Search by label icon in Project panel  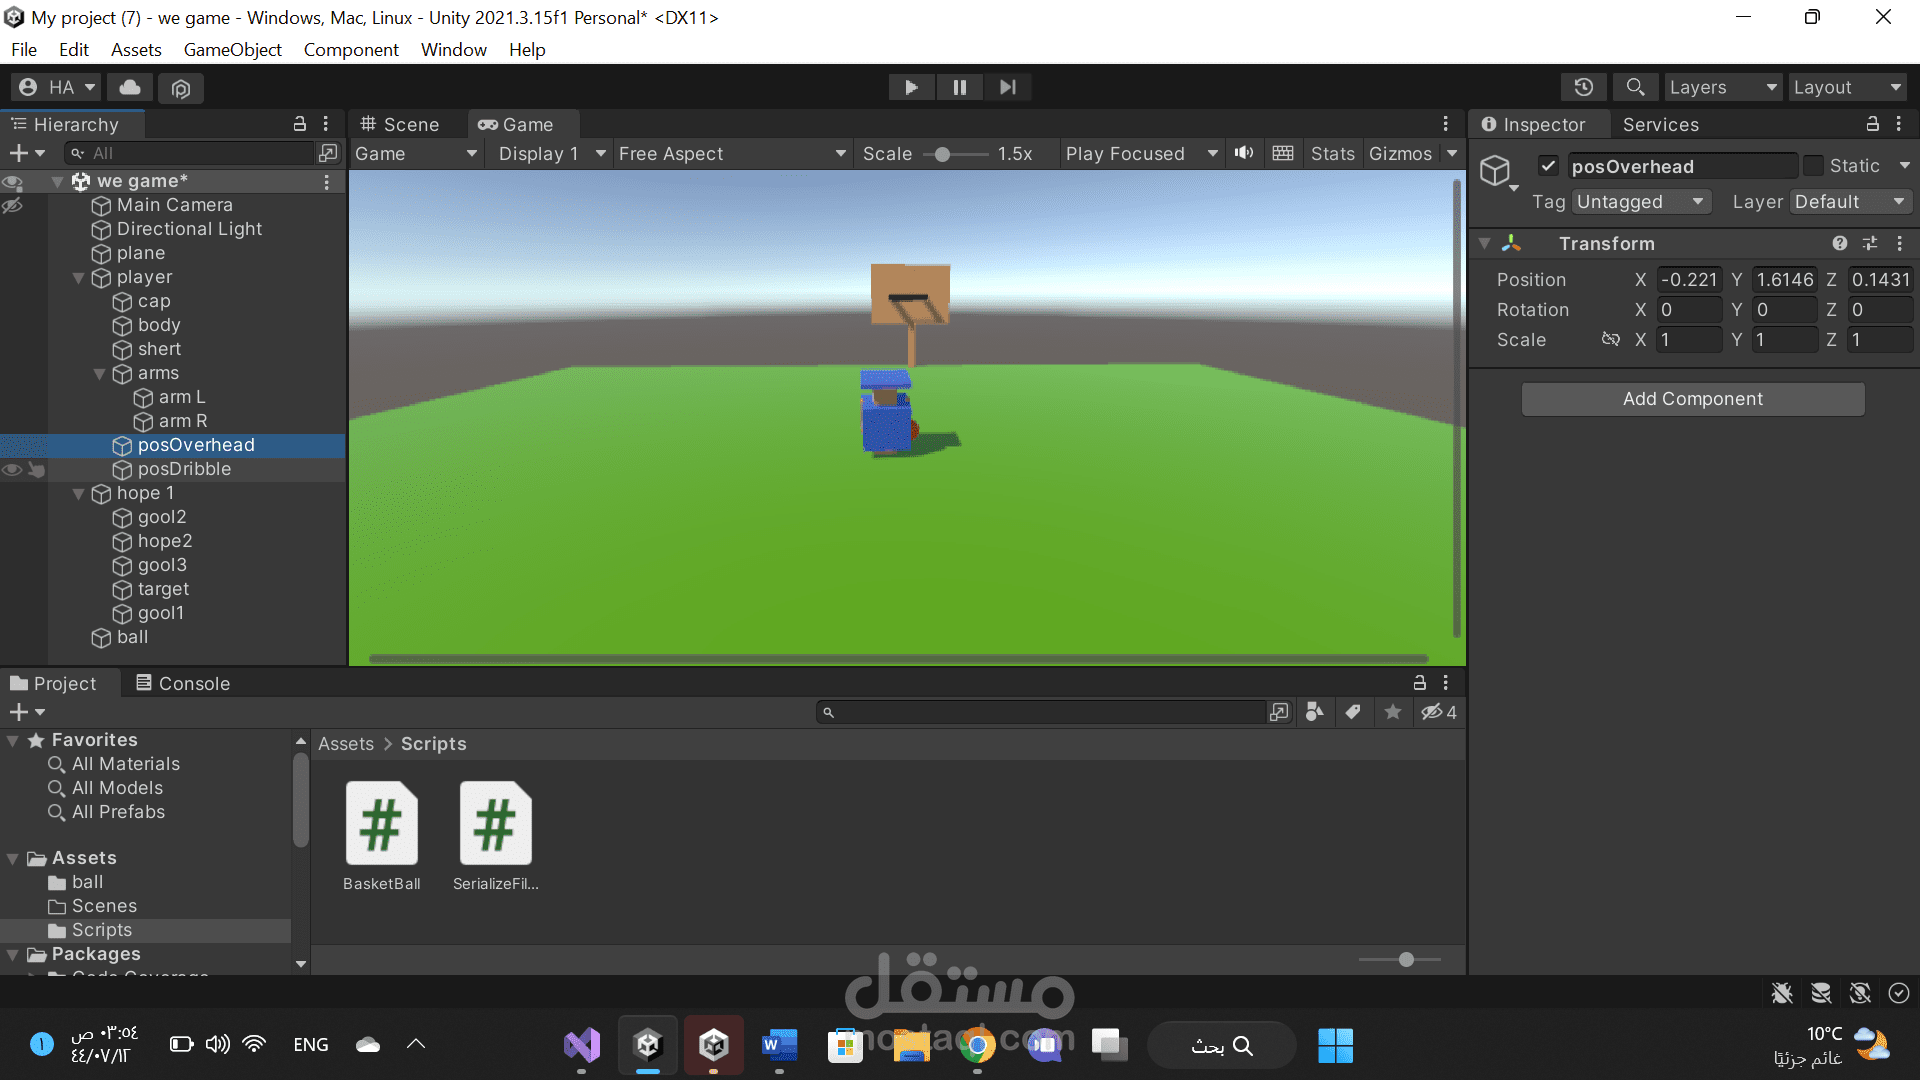(x=1353, y=712)
